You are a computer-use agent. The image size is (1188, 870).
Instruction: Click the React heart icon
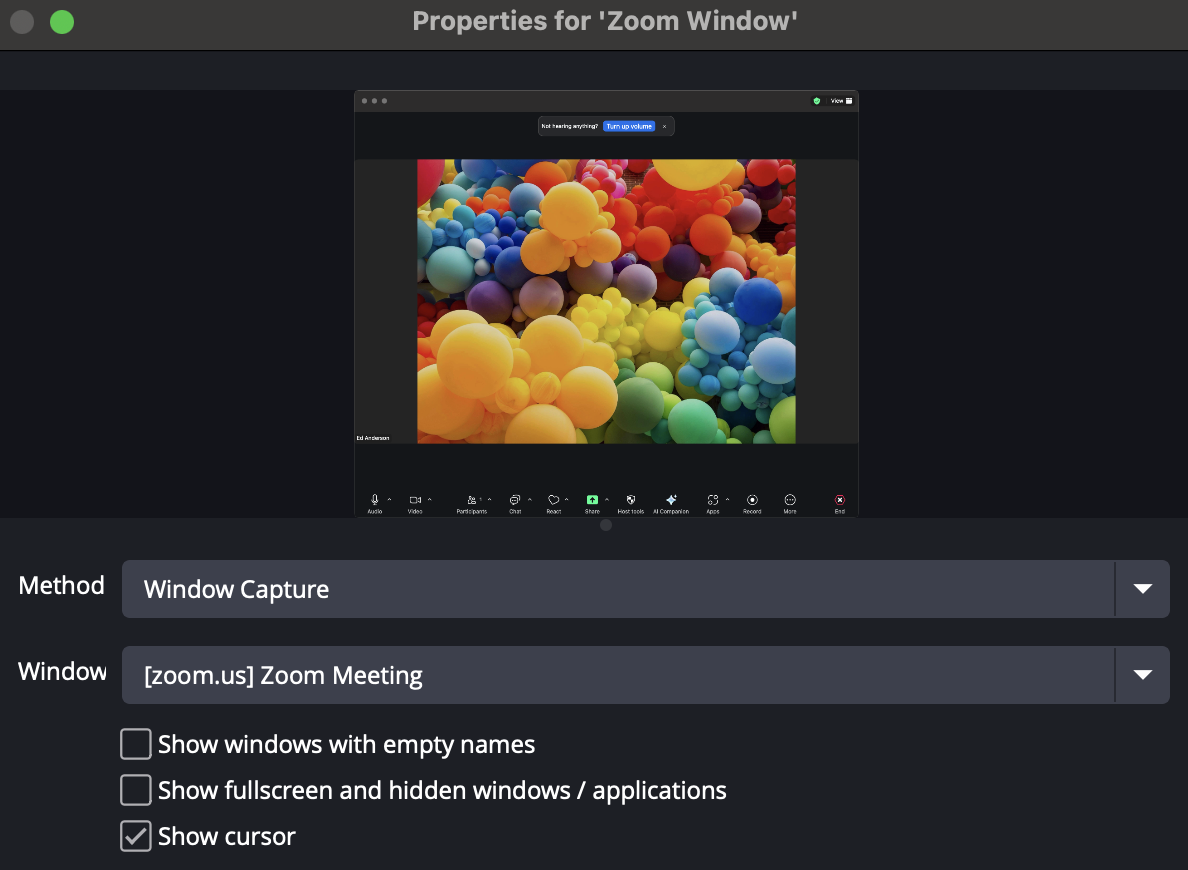[x=553, y=499]
